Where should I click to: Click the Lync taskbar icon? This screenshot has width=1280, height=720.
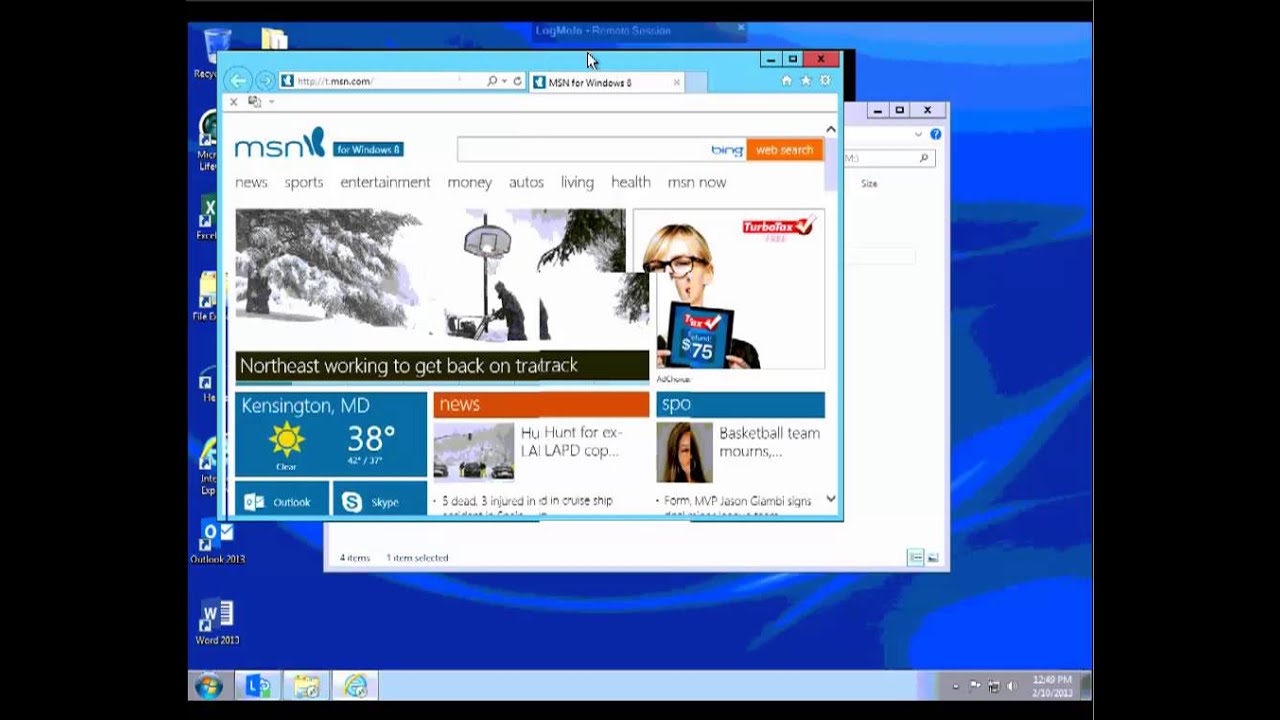258,686
